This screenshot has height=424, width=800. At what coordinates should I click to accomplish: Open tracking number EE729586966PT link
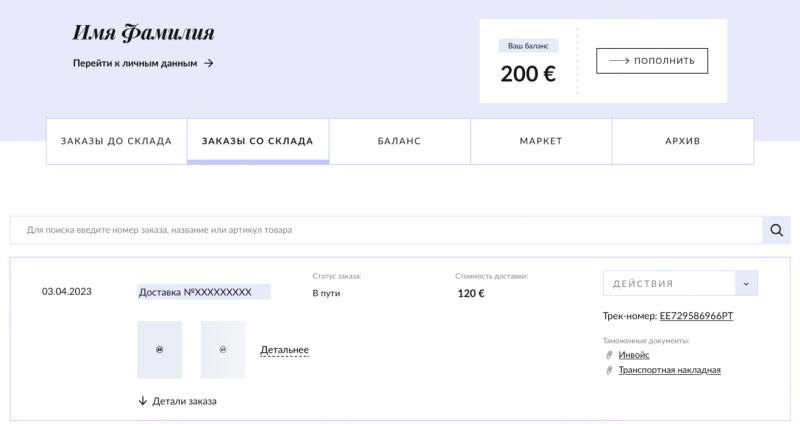tap(696, 316)
